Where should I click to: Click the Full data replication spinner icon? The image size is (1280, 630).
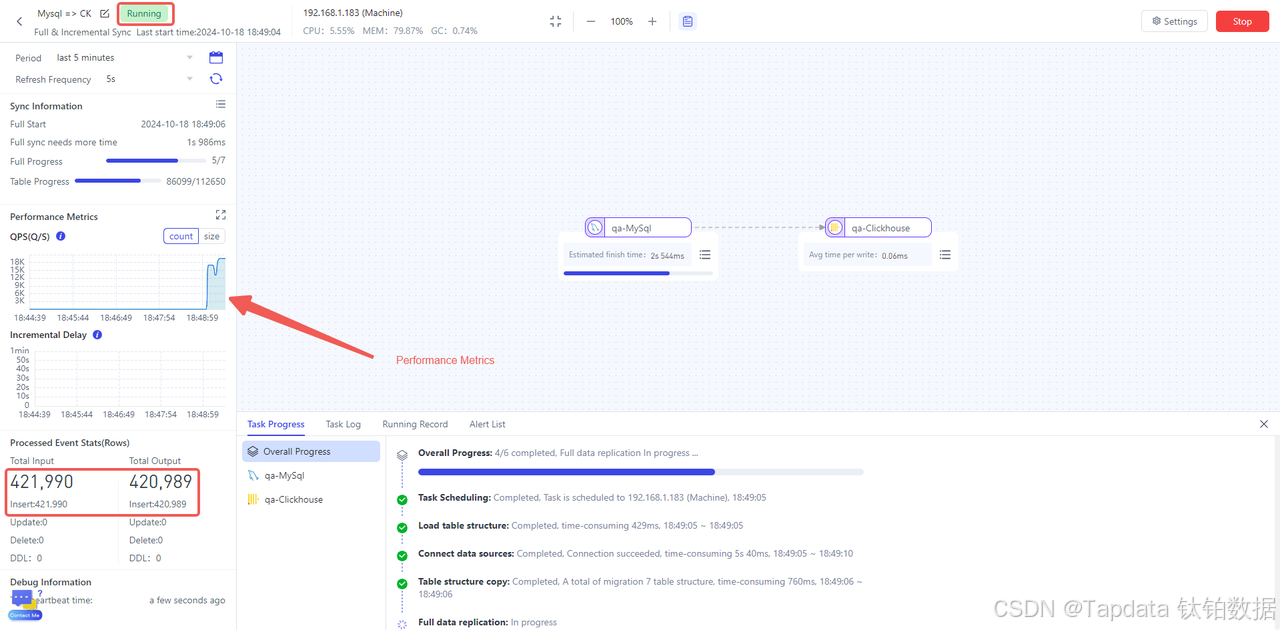point(402,623)
